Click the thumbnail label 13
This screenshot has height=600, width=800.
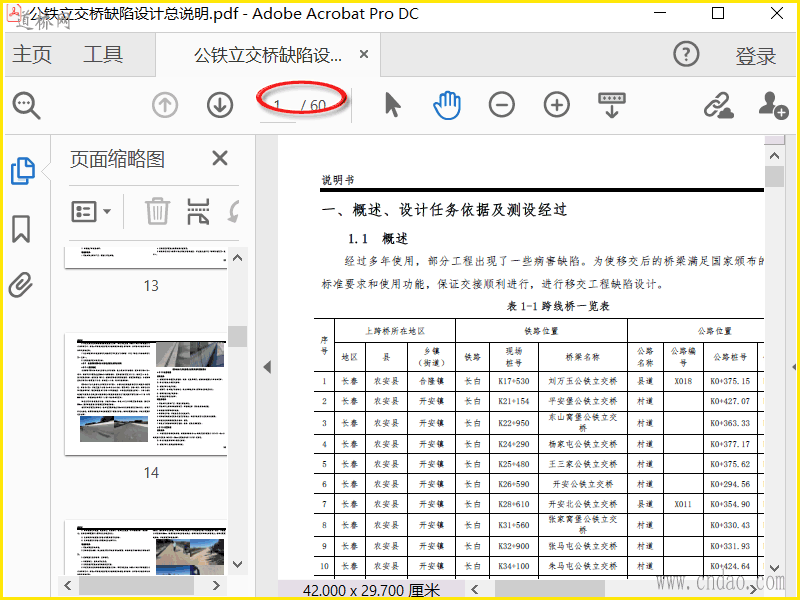(151, 286)
